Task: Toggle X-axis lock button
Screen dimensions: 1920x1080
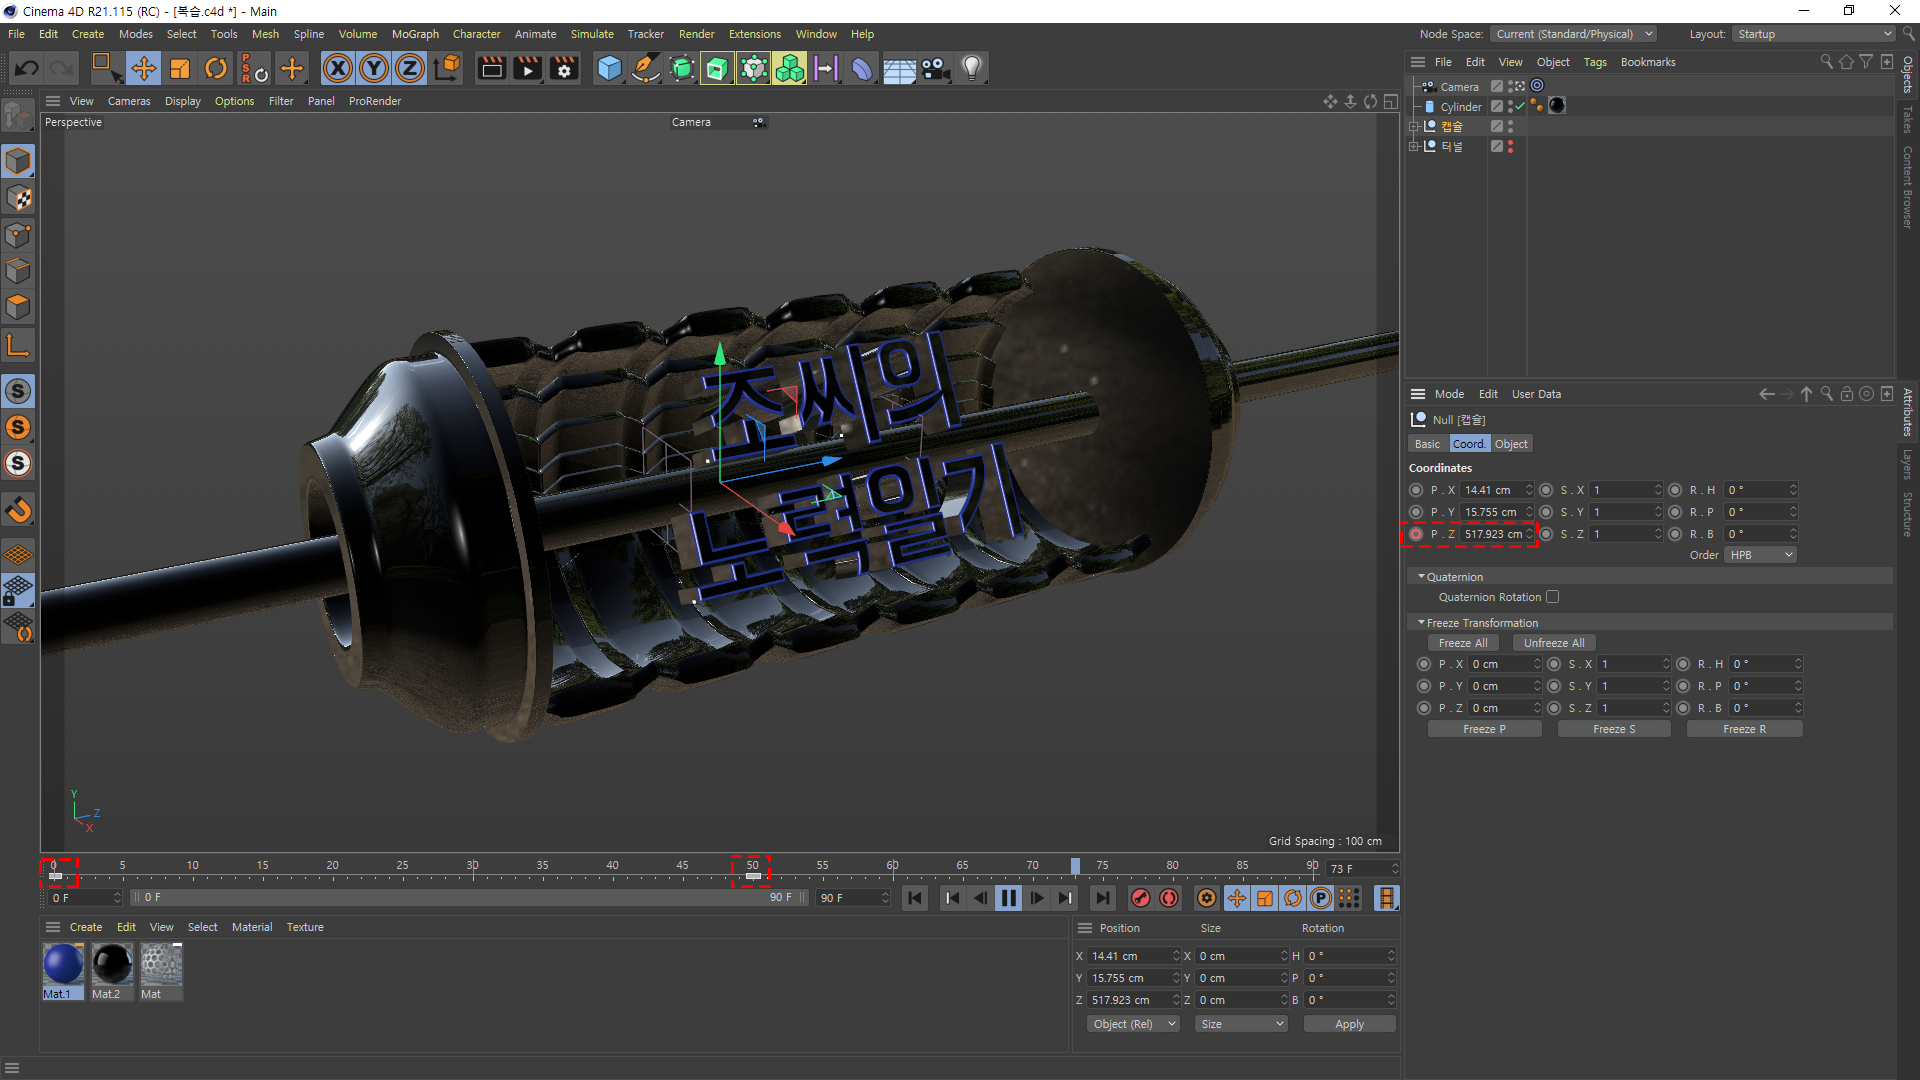Action: point(338,68)
